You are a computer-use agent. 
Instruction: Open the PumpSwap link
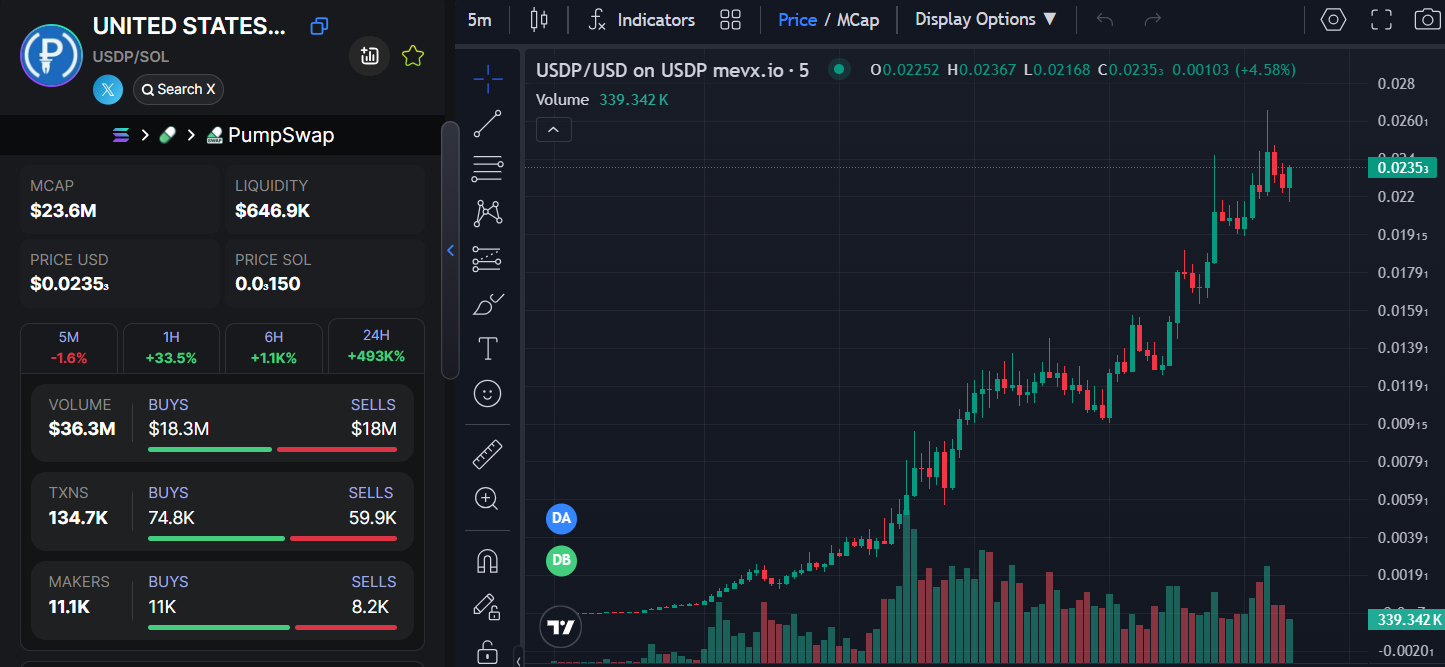click(x=270, y=135)
